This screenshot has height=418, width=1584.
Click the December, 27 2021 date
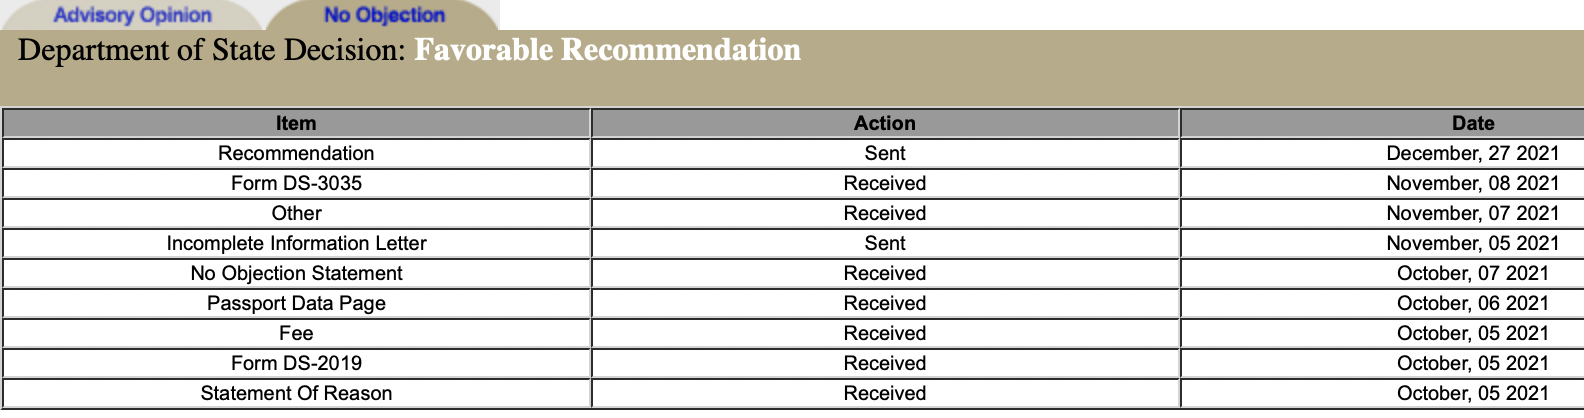(x=1473, y=153)
